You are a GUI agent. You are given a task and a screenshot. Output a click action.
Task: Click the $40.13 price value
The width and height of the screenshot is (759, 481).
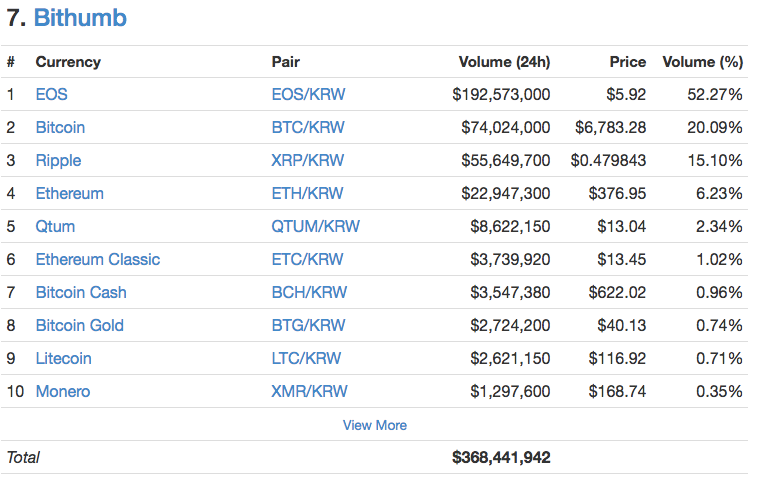tap(622, 325)
